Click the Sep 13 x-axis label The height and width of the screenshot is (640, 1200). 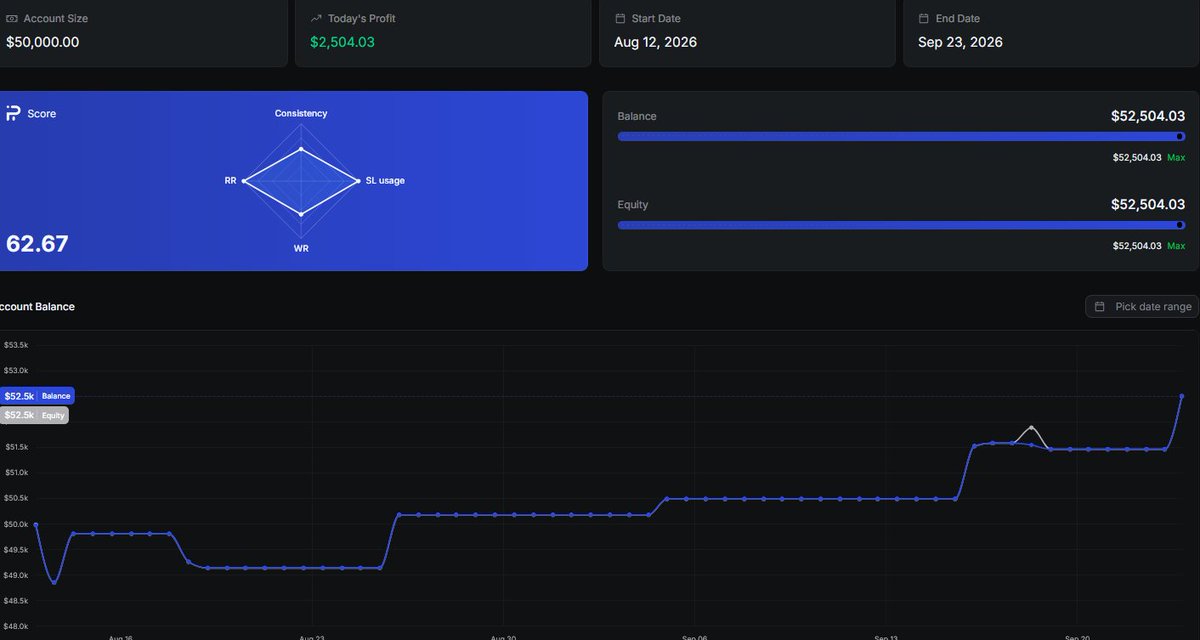[886, 636]
